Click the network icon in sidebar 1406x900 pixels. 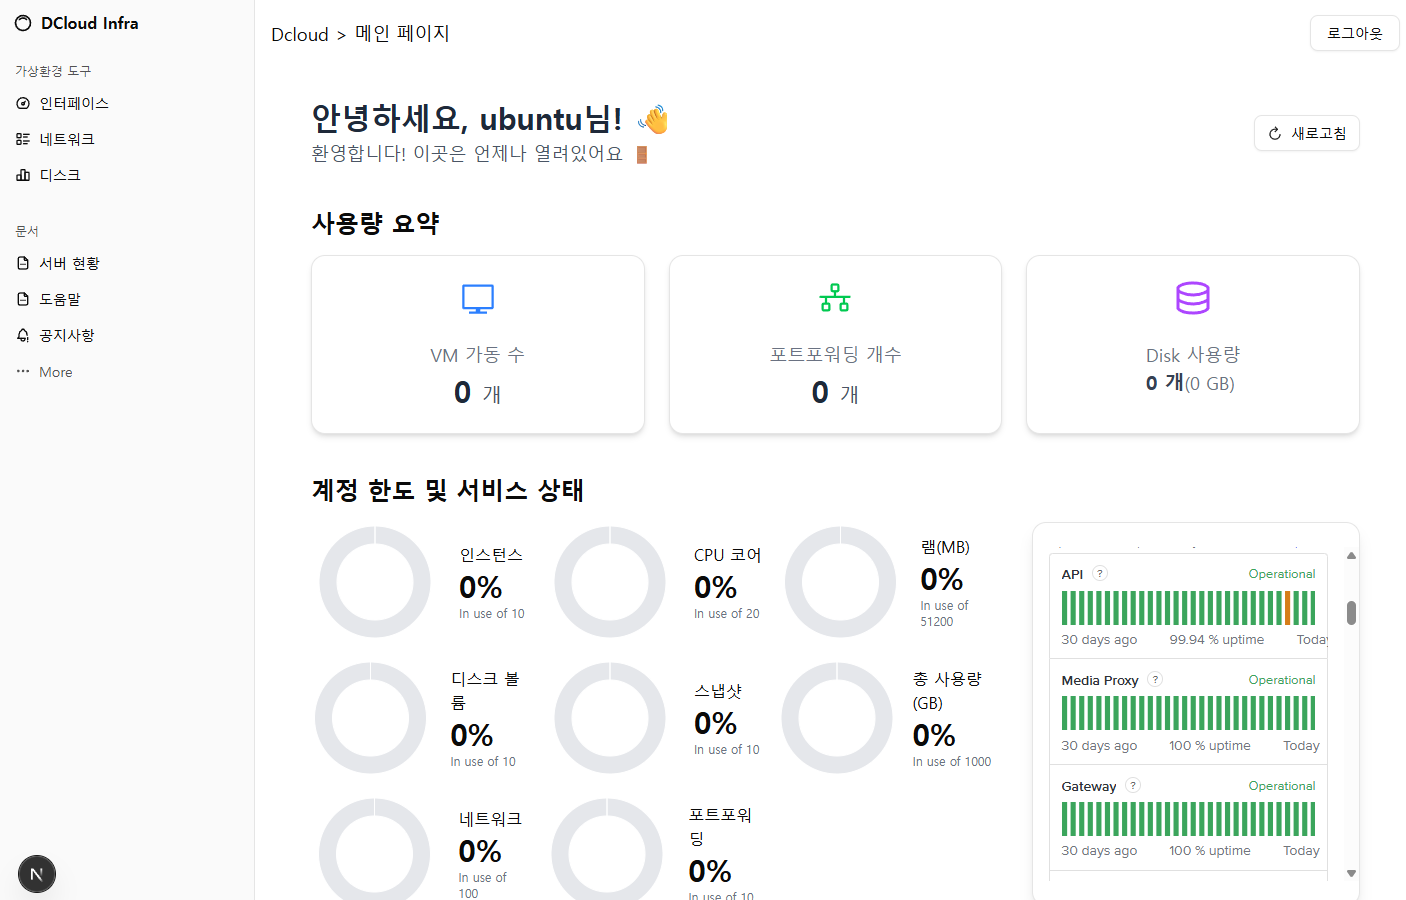23,140
